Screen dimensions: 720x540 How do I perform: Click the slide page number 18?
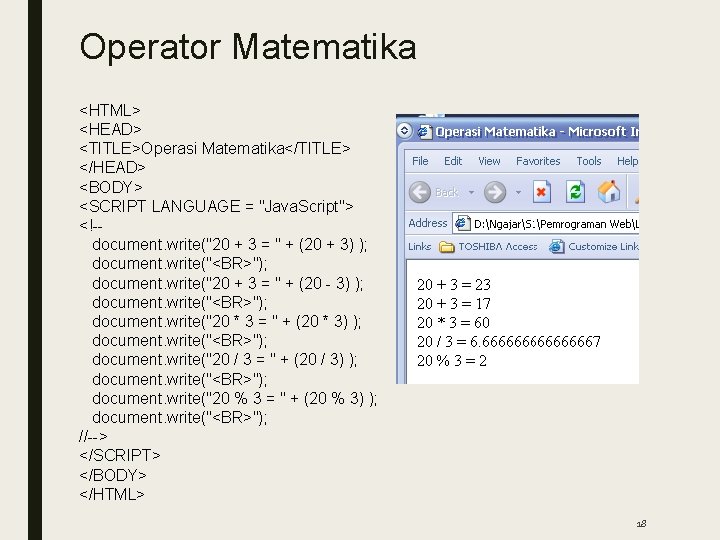[x=641, y=523]
